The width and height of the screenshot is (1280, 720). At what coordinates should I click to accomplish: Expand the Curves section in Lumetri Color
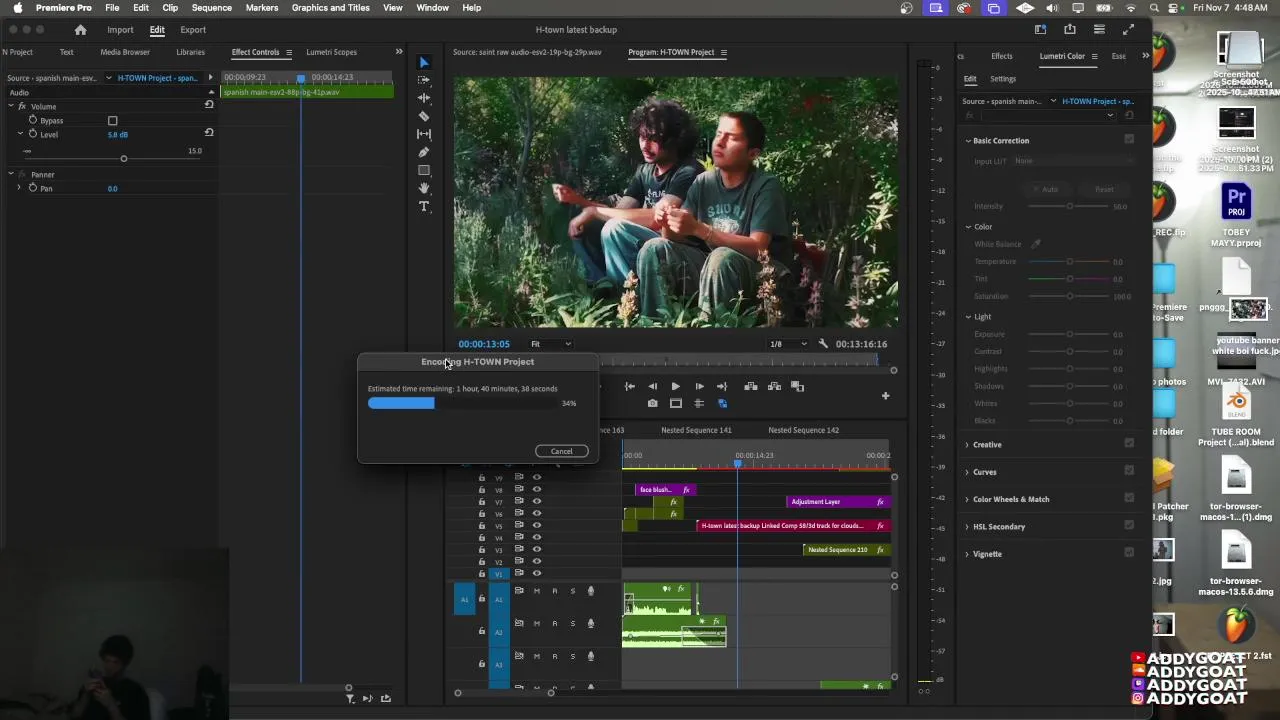tap(984, 472)
